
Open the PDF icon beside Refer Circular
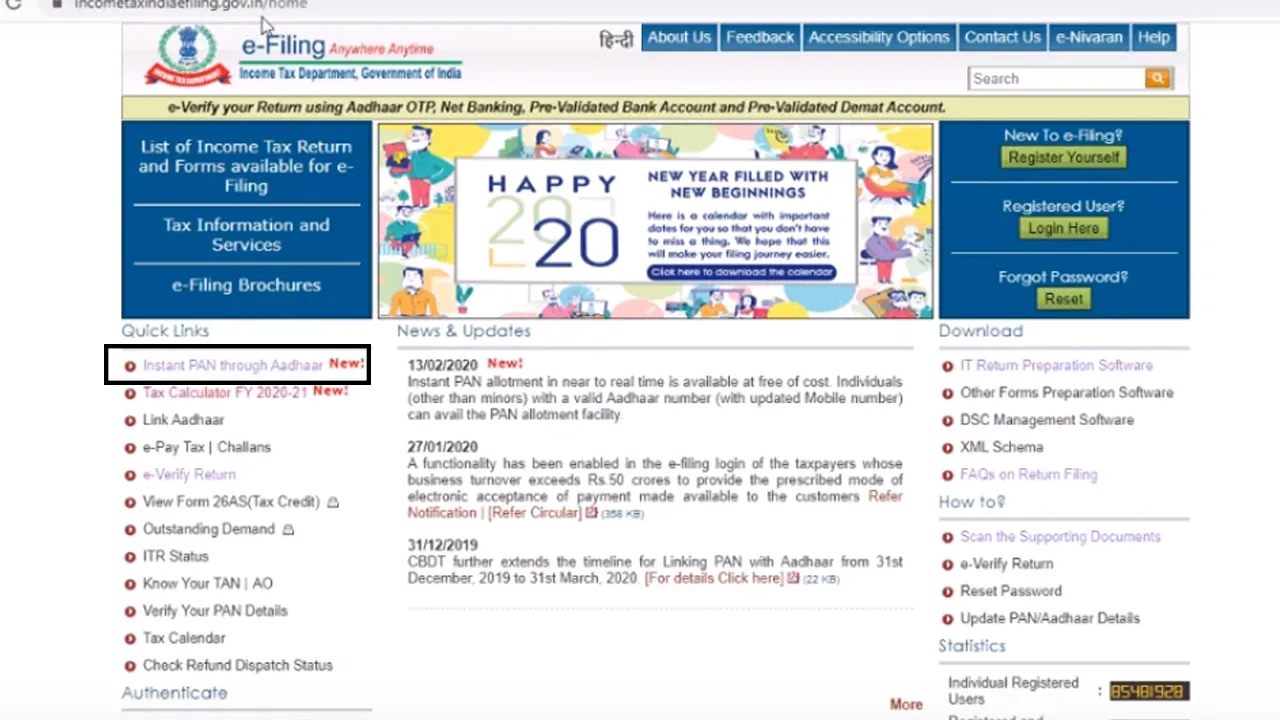[592, 513]
